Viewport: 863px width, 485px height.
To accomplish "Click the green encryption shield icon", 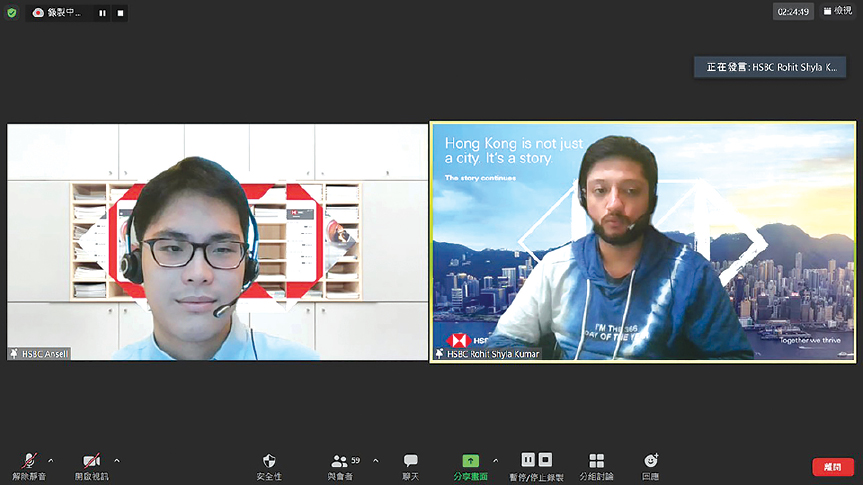I will coord(12,13).
